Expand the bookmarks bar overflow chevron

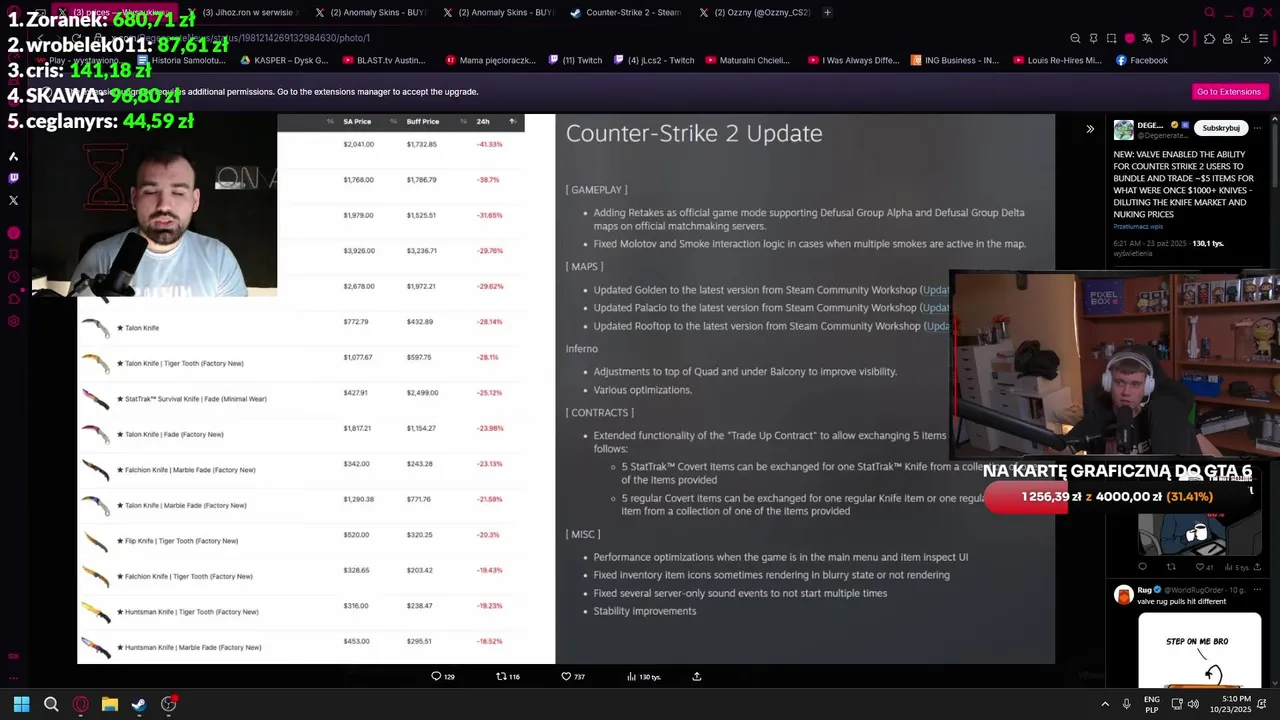[1267, 60]
